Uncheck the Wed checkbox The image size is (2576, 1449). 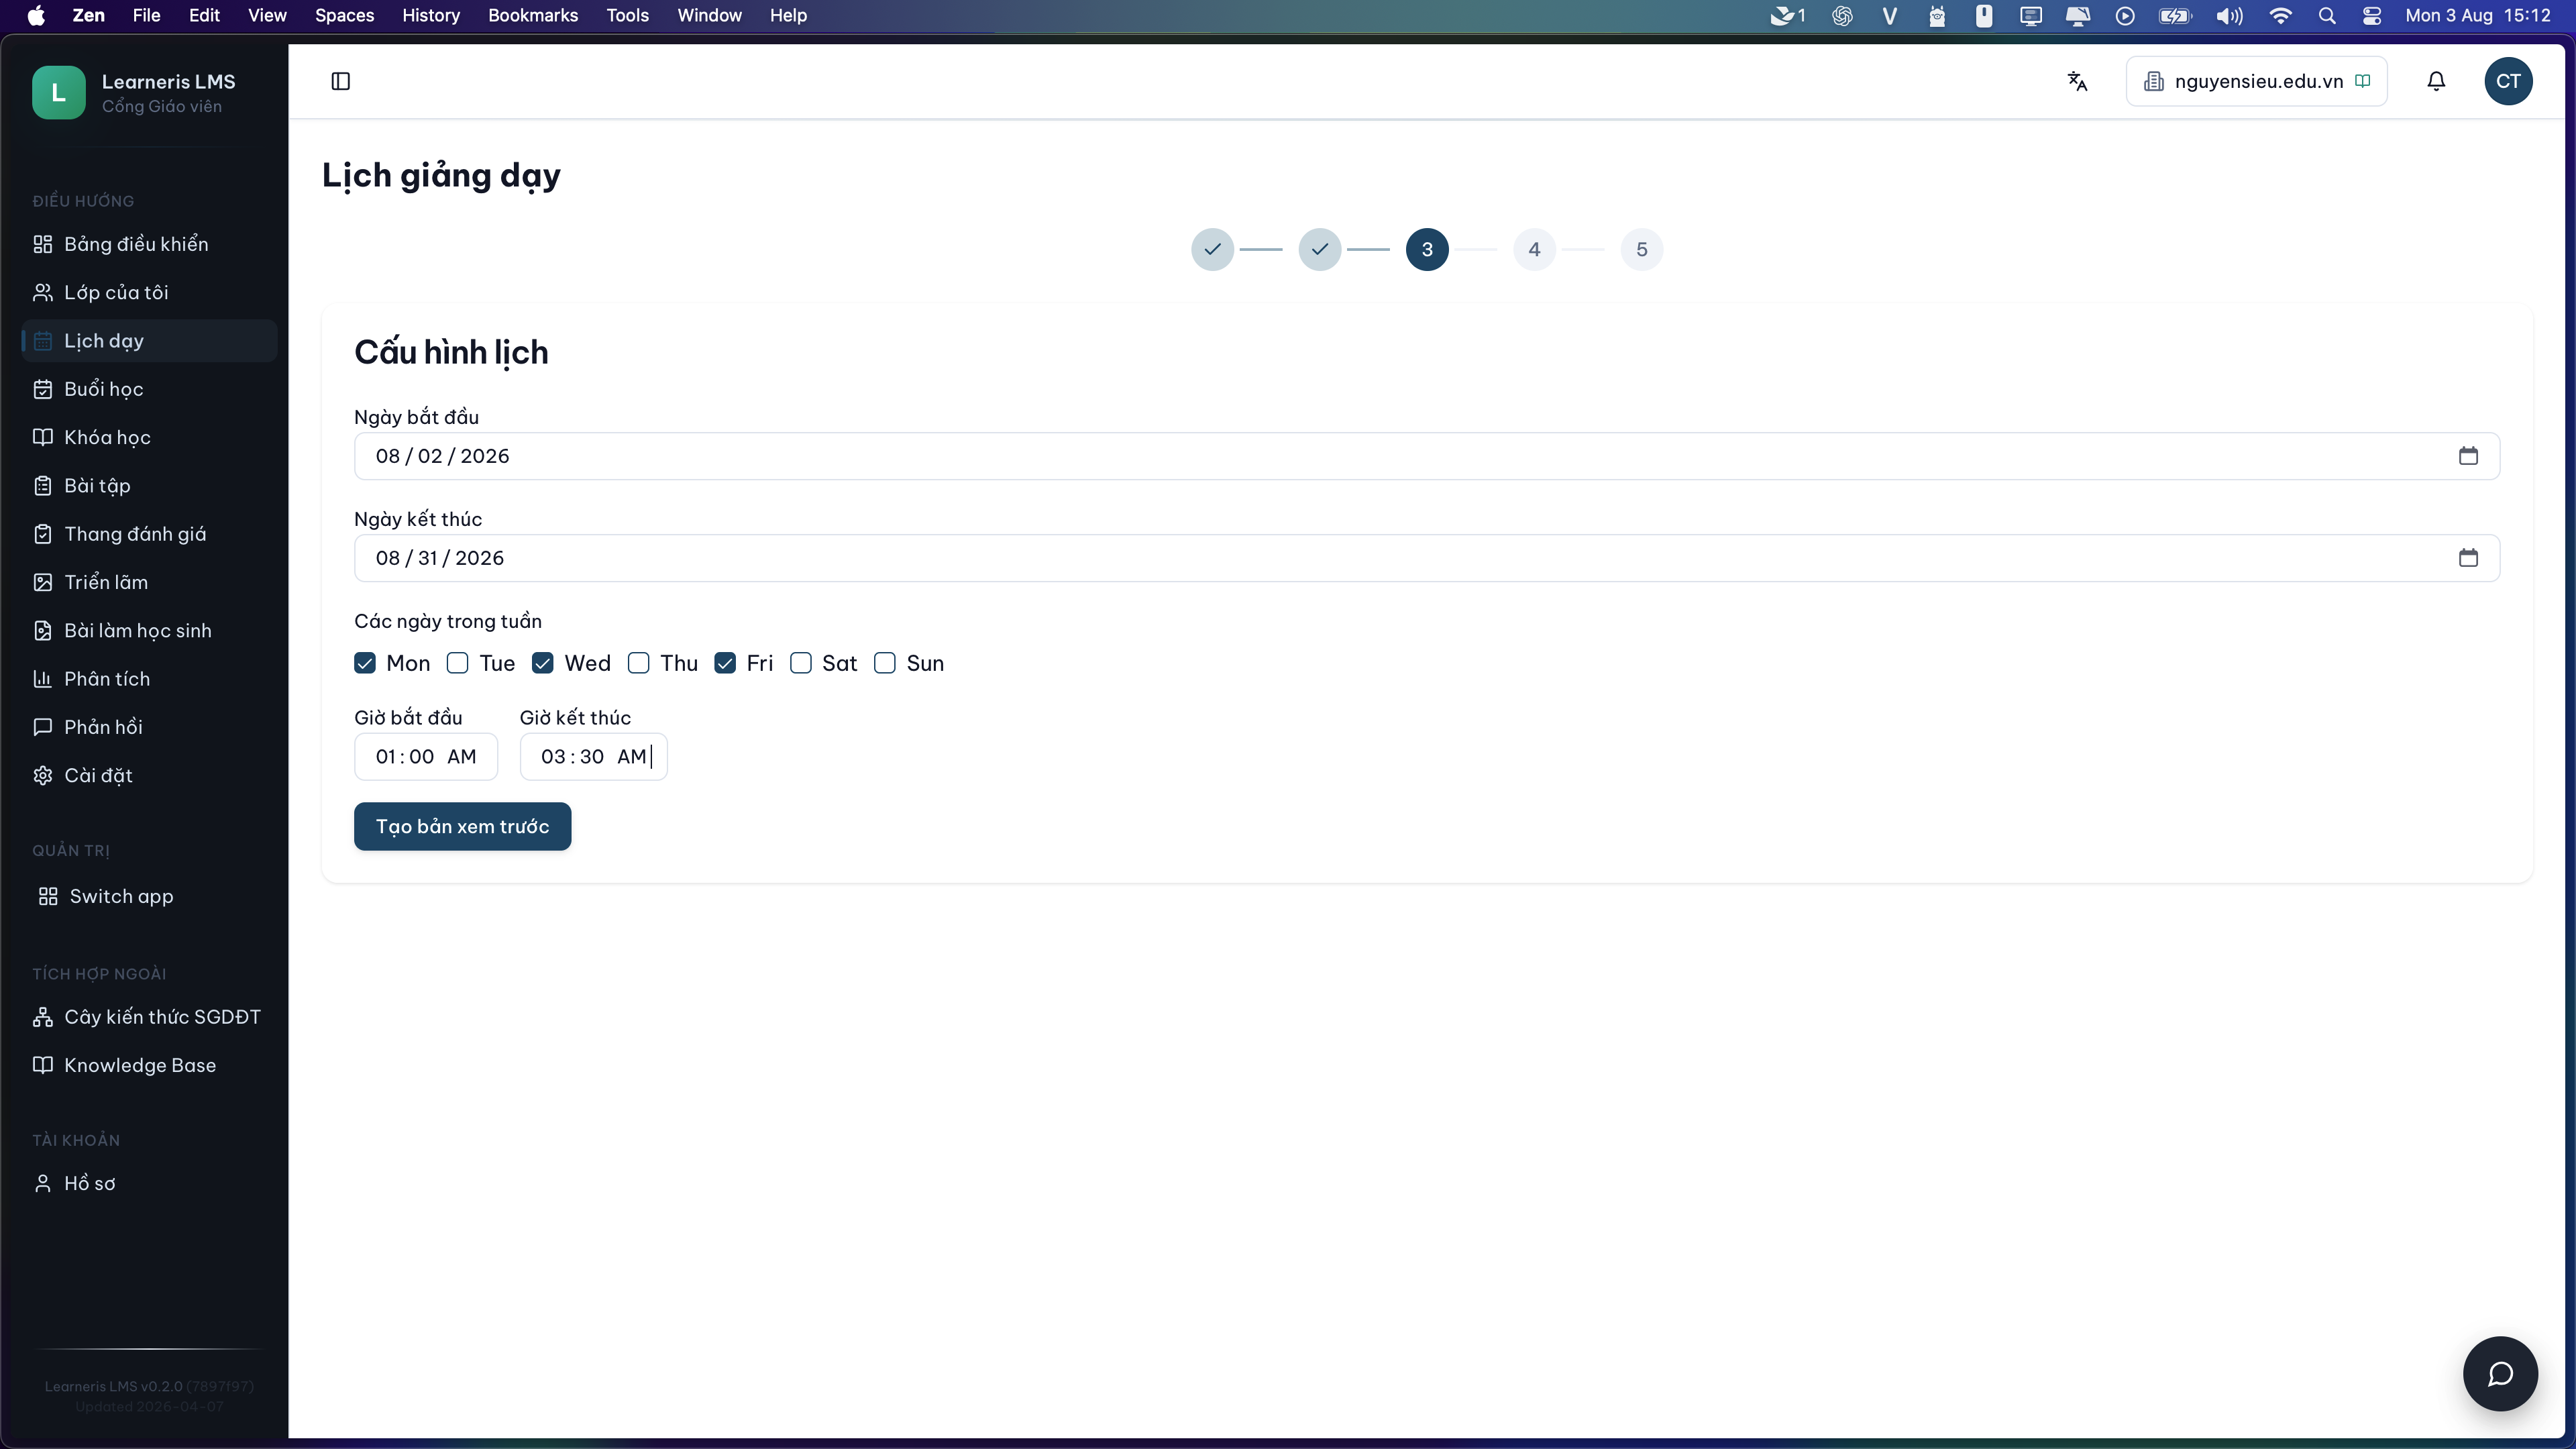543,663
